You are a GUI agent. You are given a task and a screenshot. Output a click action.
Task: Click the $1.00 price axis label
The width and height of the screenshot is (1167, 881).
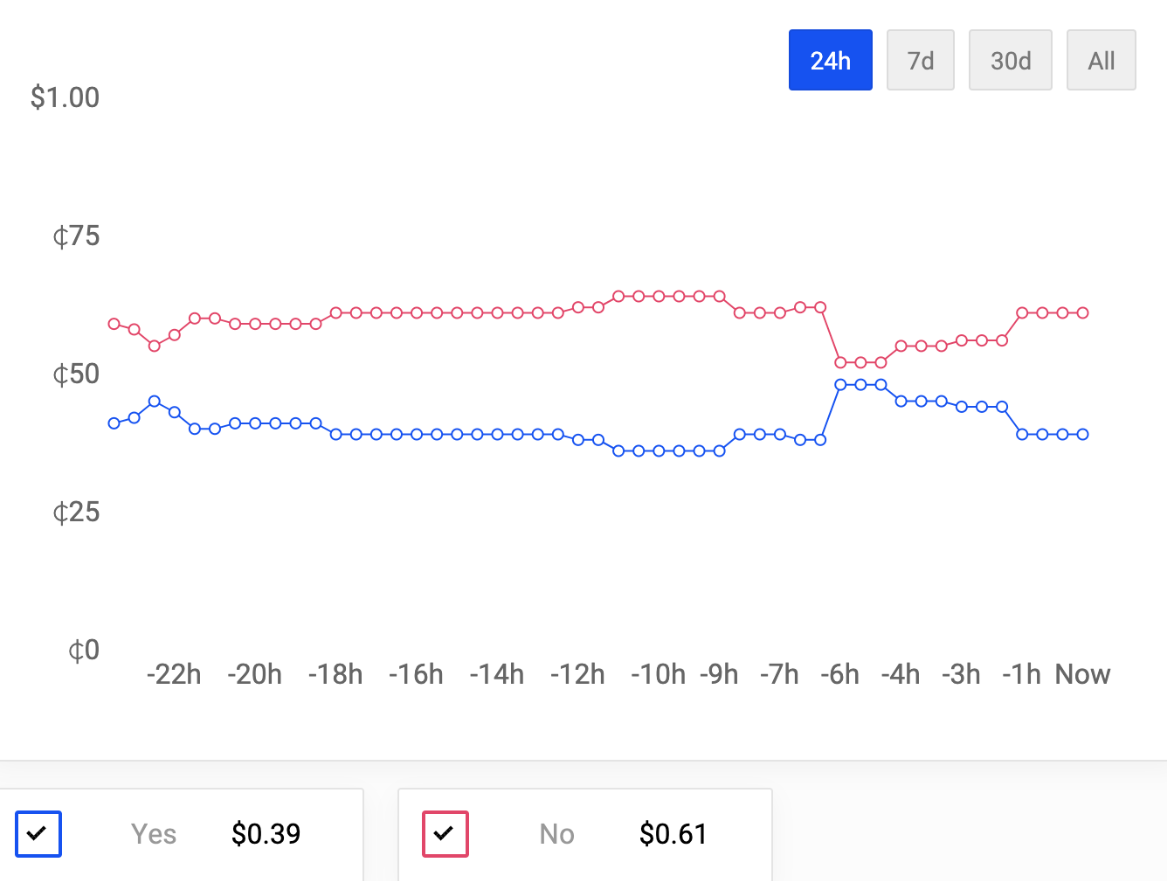(65, 98)
